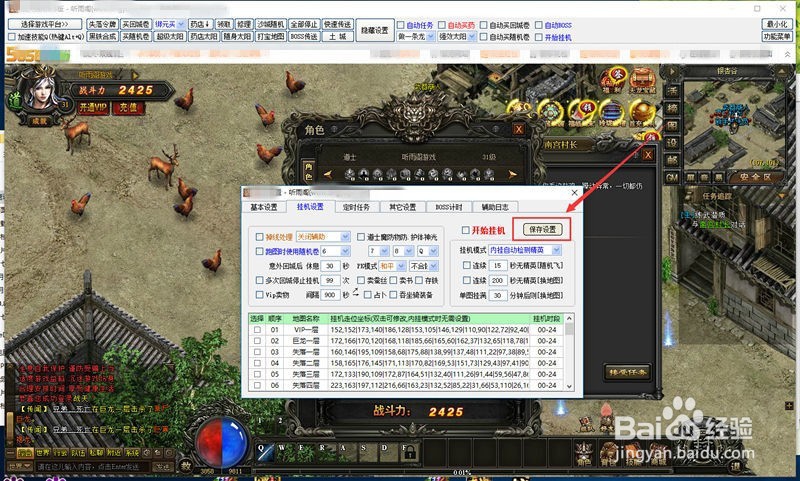The image size is (800, 481).
Task: Enable the Vip卖物 checkbox
Action: pyautogui.click(x=259, y=294)
